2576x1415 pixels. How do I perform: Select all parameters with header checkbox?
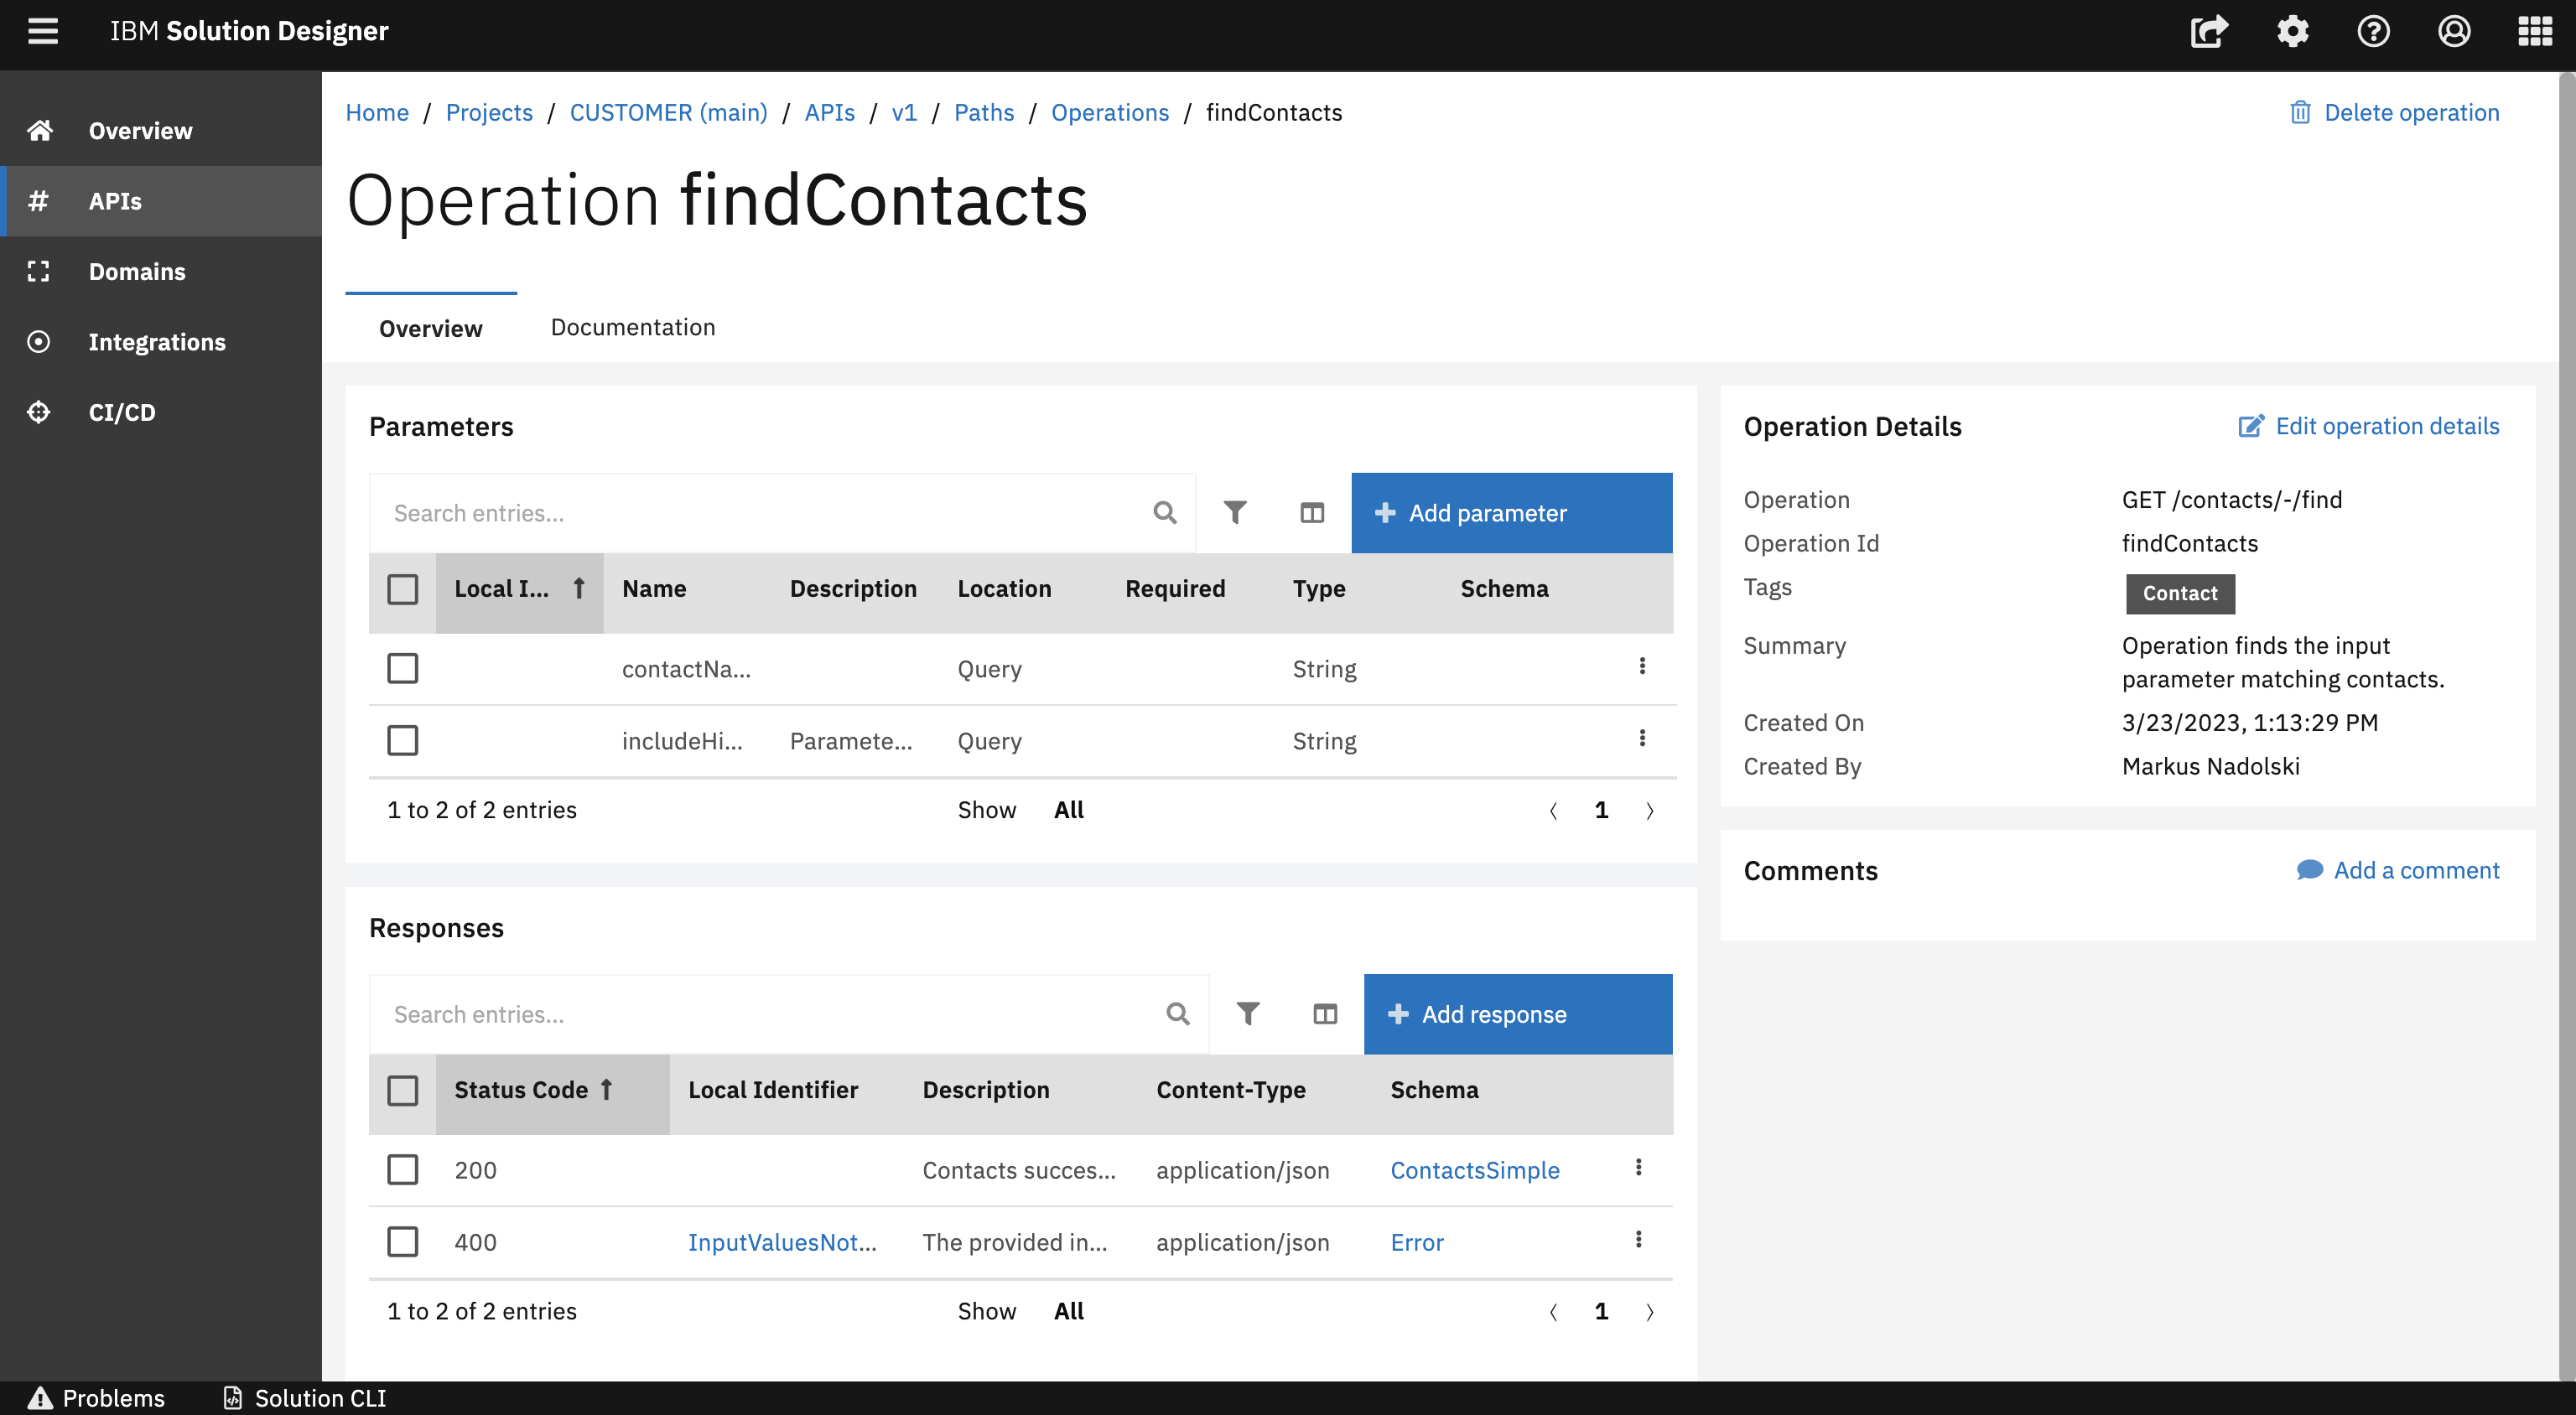(x=403, y=589)
